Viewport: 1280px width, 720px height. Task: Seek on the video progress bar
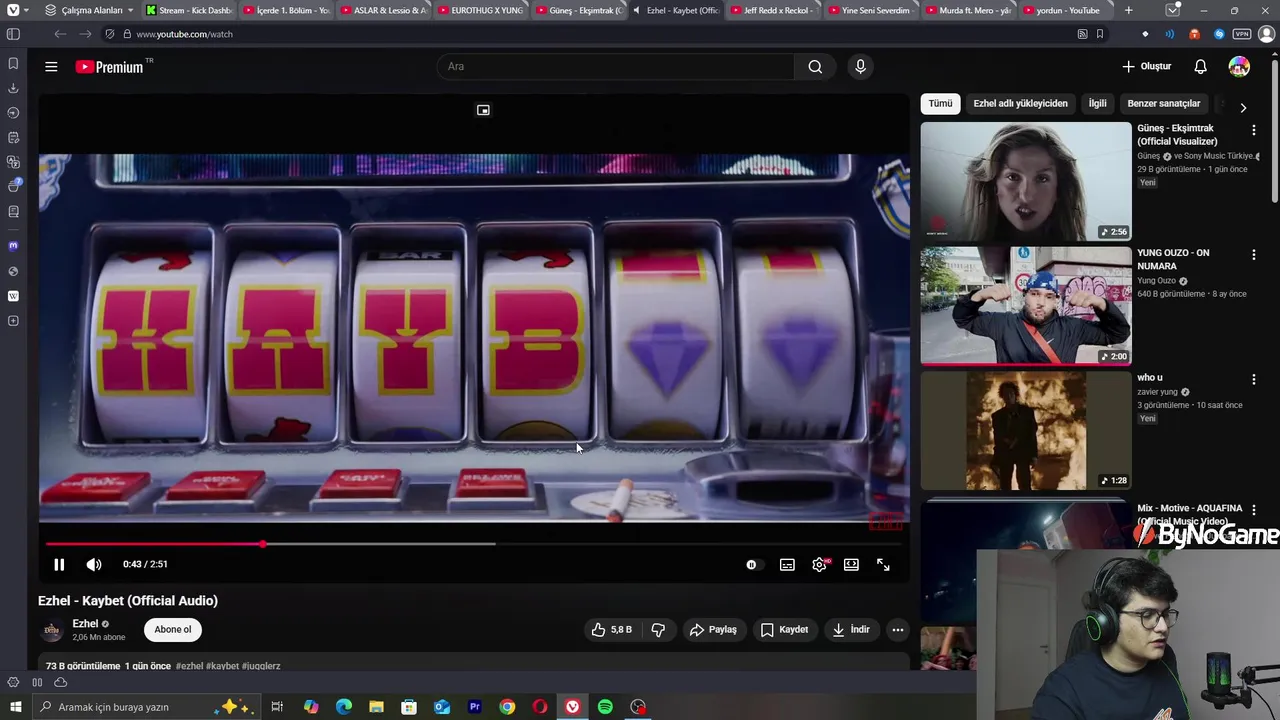click(474, 544)
